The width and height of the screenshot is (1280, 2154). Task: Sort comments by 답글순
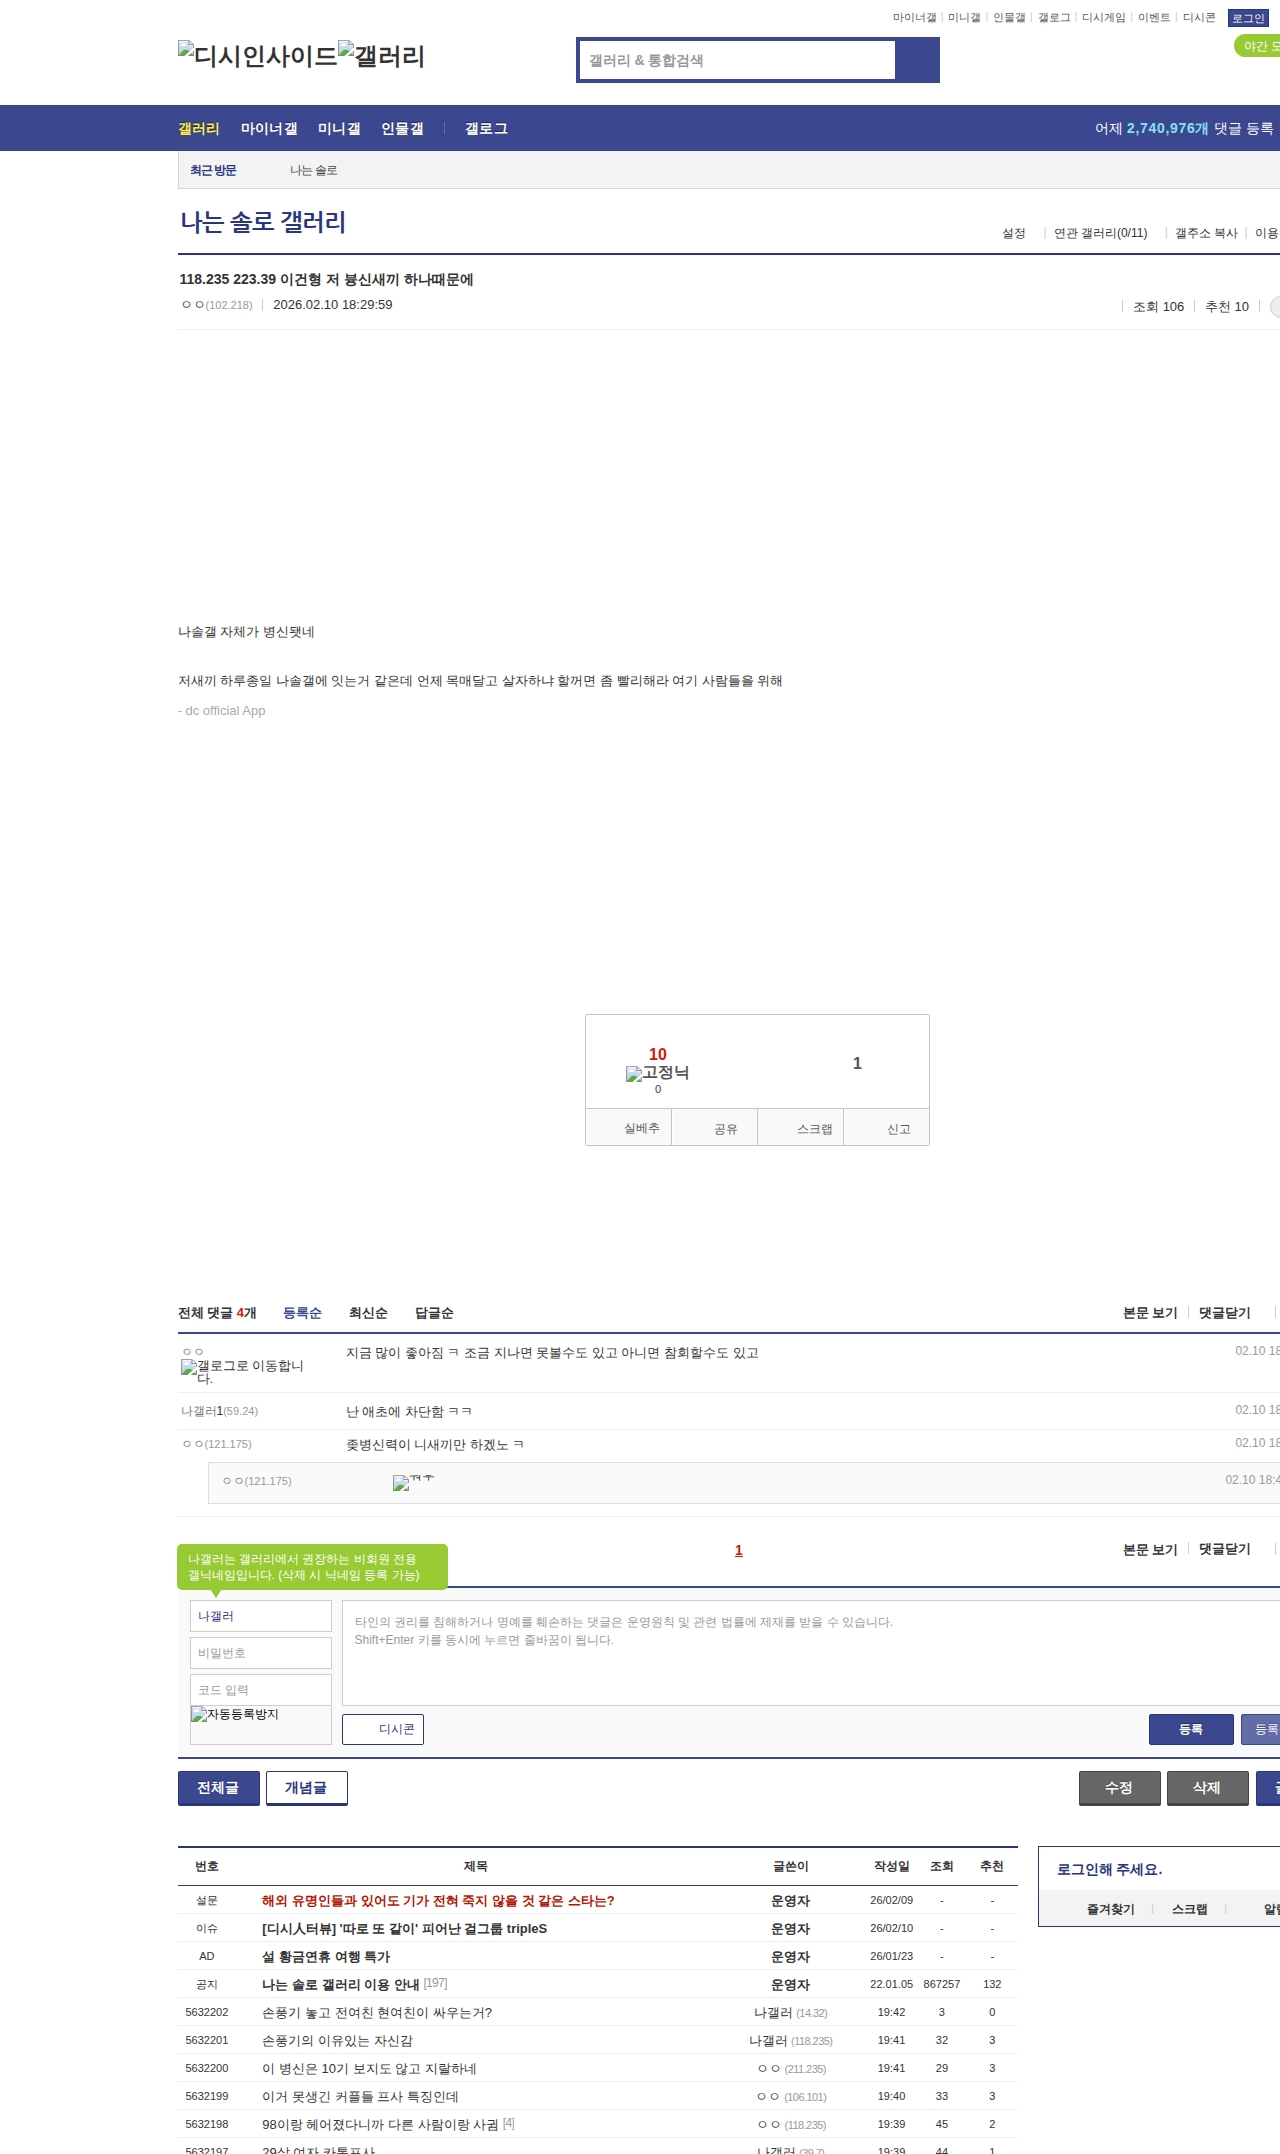(434, 1313)
